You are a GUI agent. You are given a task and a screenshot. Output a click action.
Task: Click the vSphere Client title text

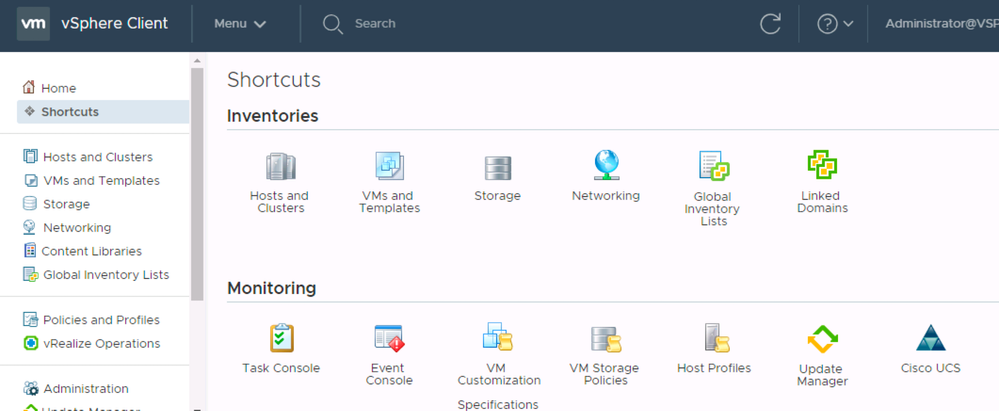115,24
